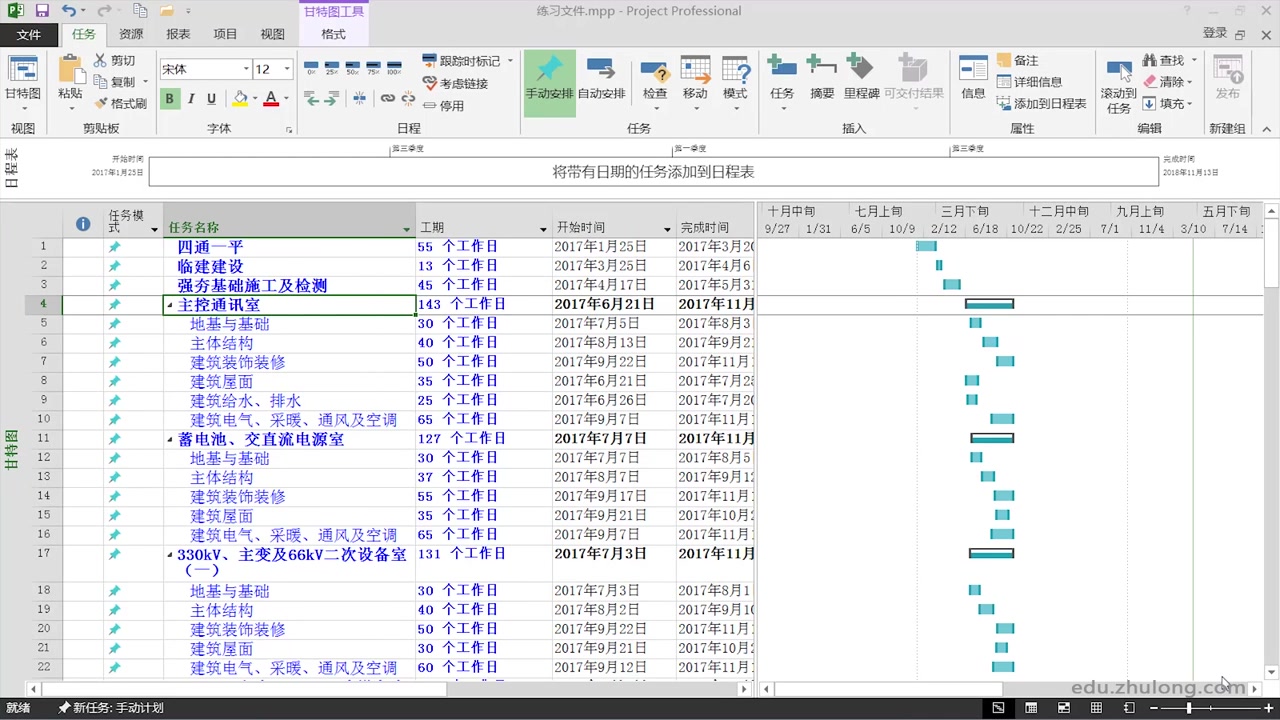Toggle bold formatting with the B button
1280x720 pixels.
170,100
